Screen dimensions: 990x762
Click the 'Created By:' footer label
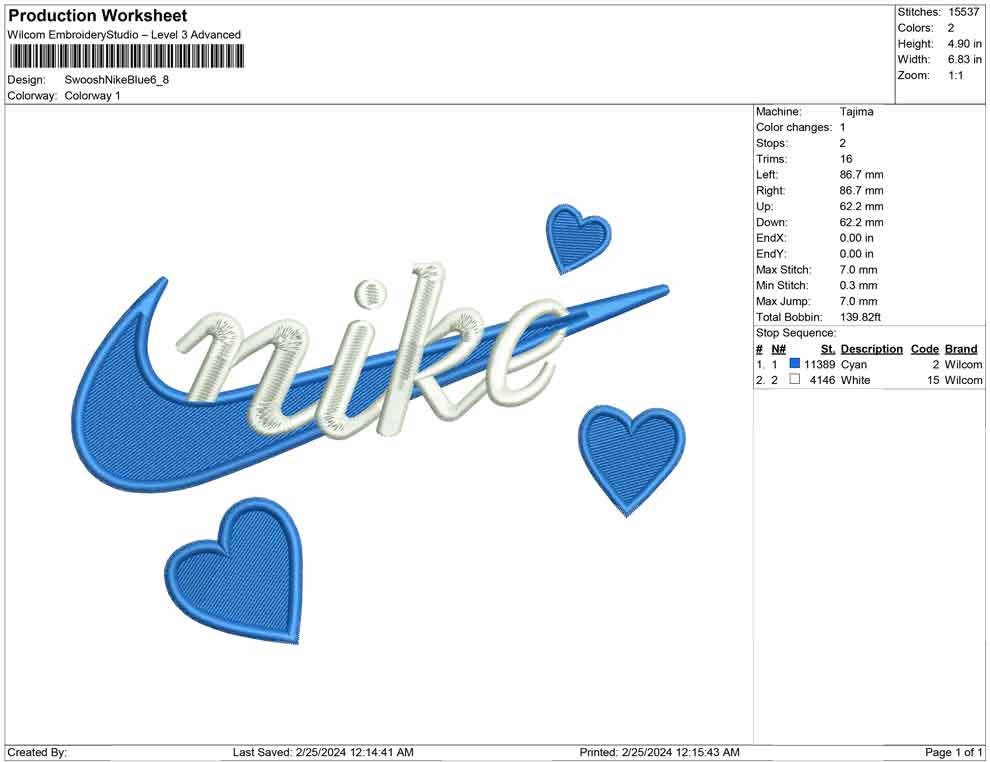click(37, 752)
